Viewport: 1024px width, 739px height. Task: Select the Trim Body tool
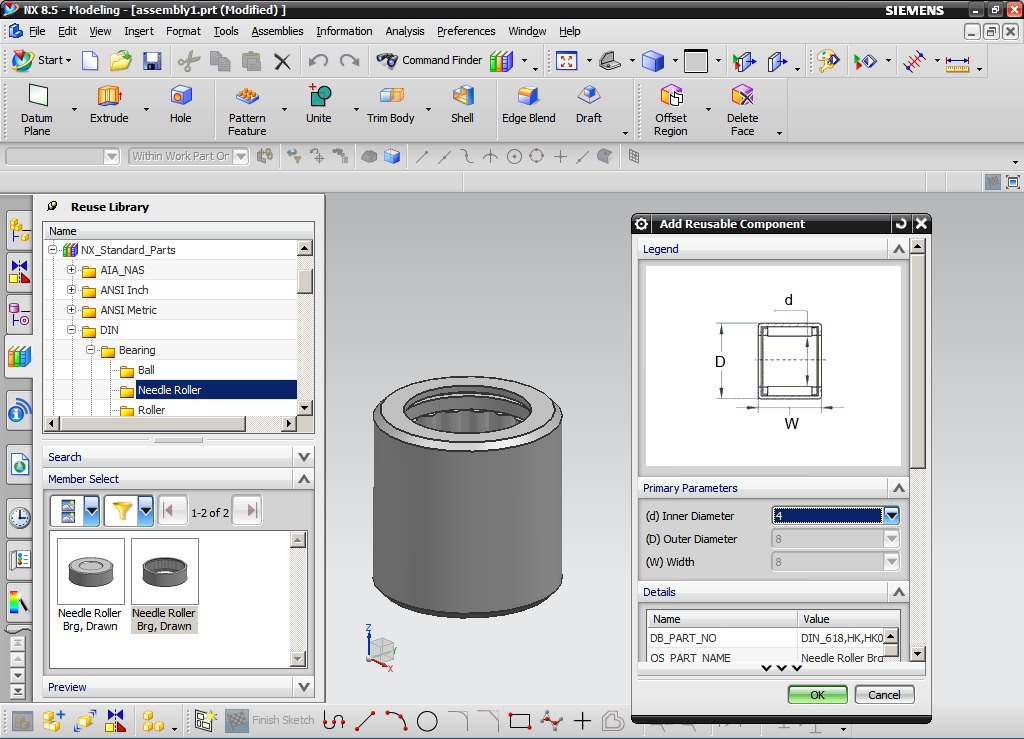[x=391, y=104]
